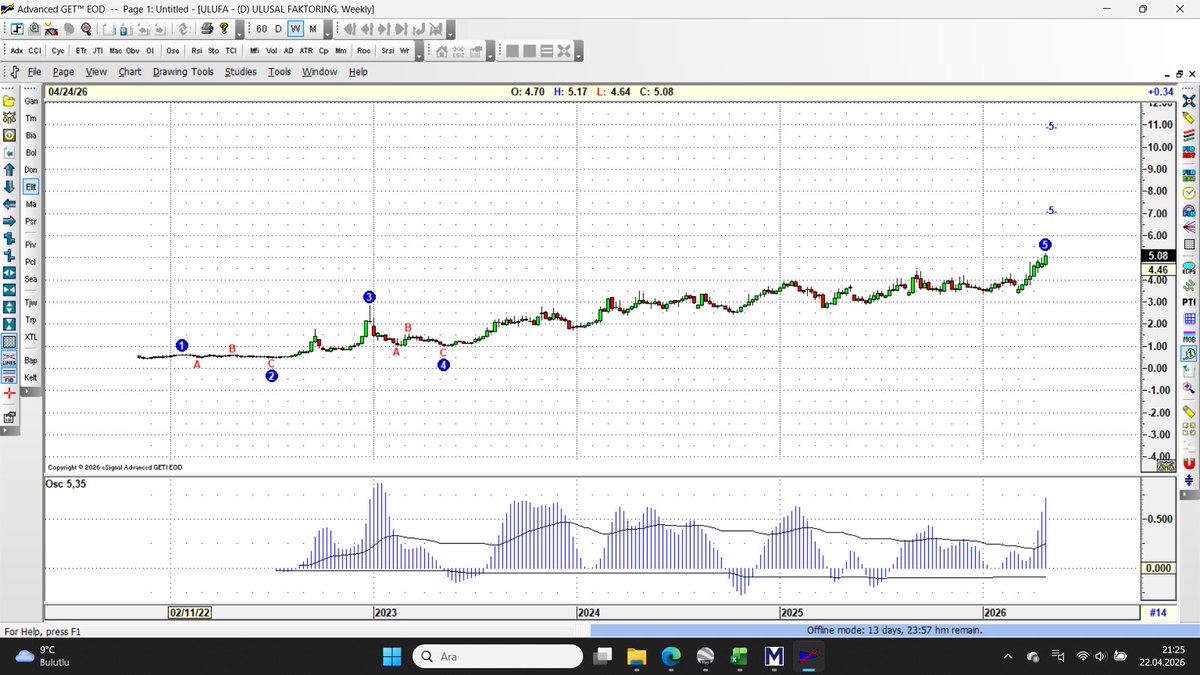The width and height of the screenshot is (1200, 675).
Task: Click the LINES icon in left toolbar
Action: click(9, 359)
